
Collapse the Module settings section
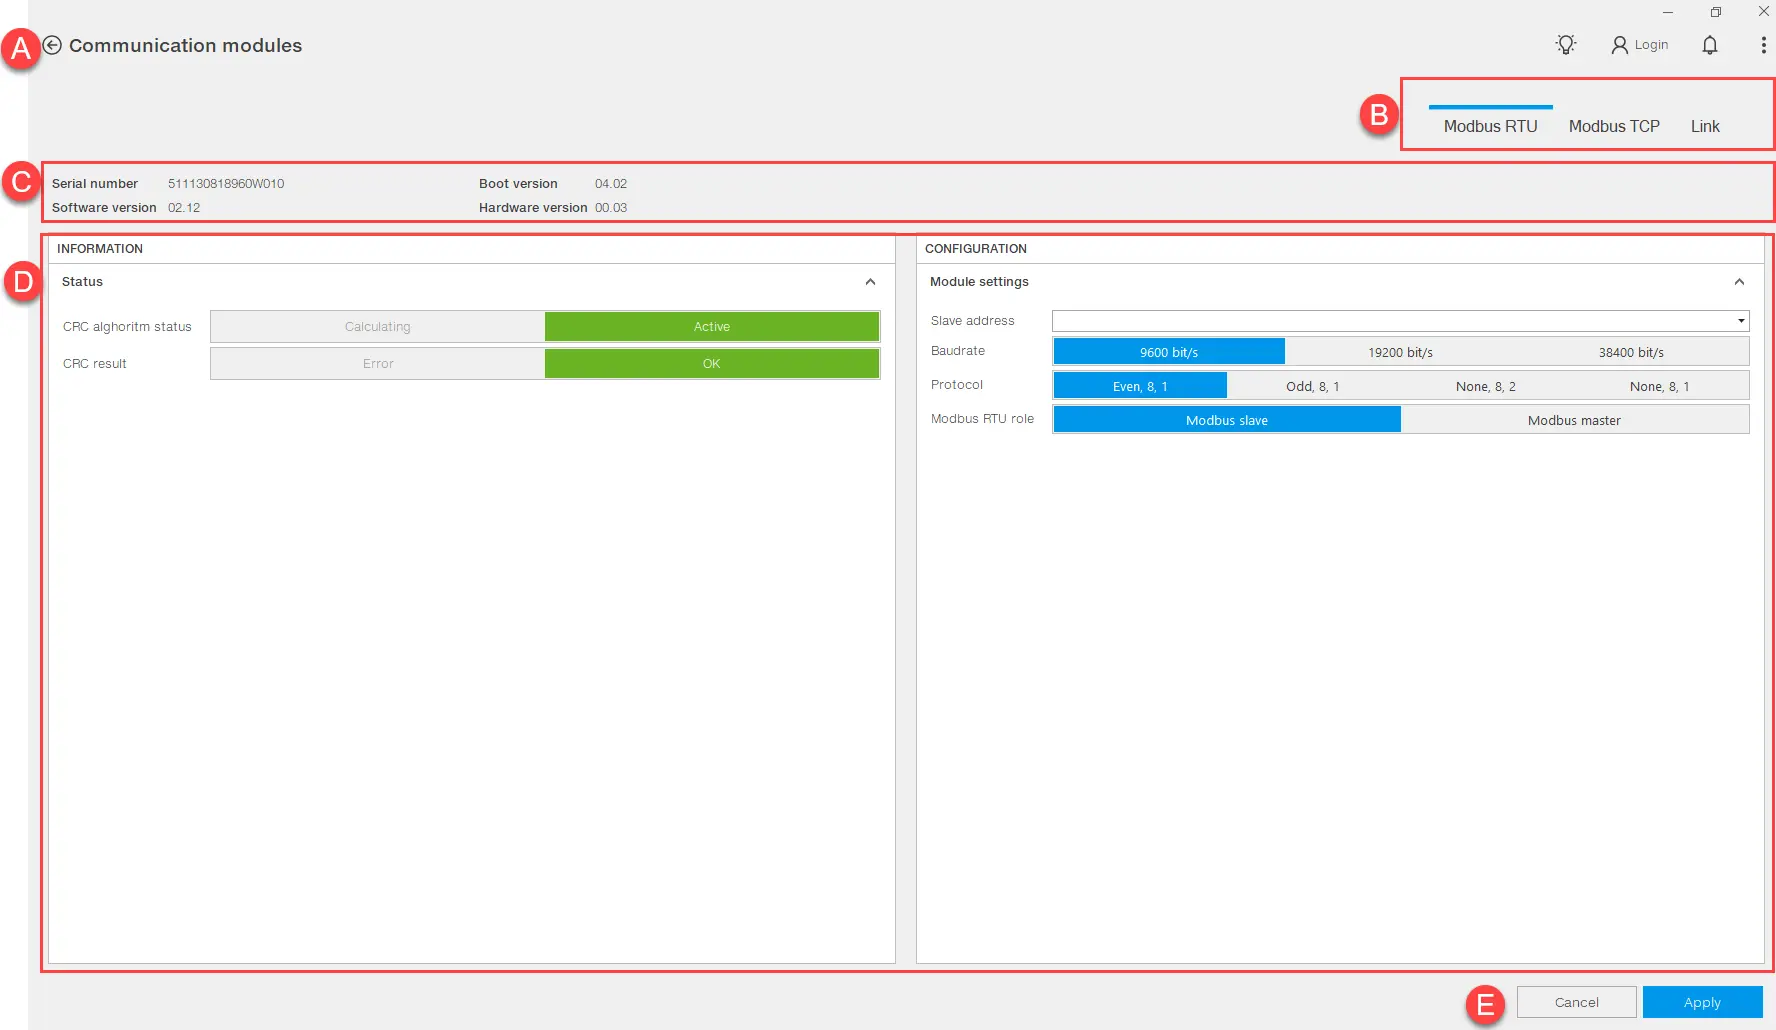[1739, 282]
